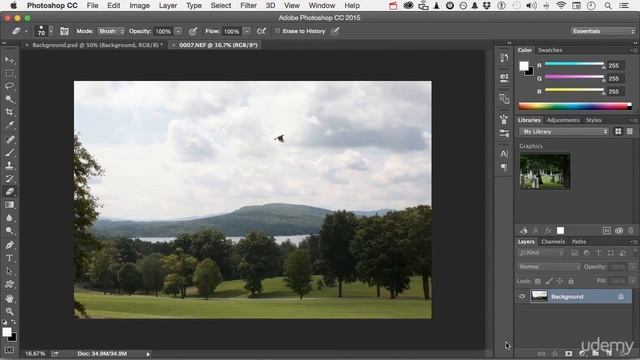Select the Rectangular Marquee tool

coord(9,73)
